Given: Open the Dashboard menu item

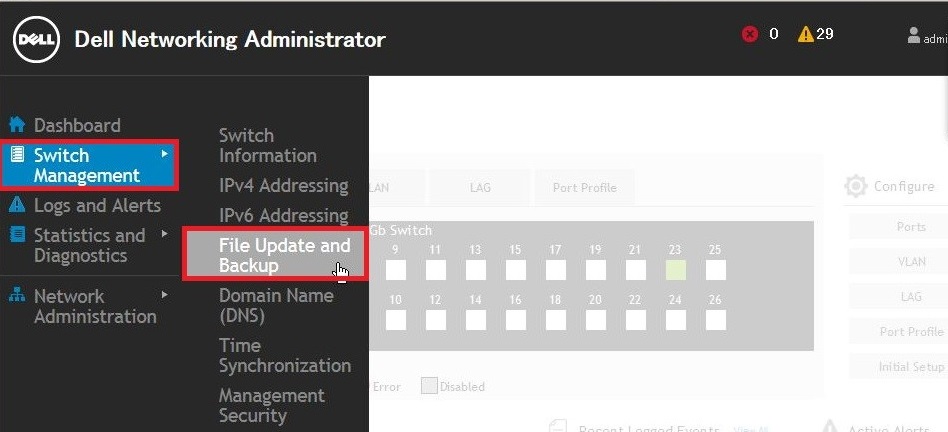Looking at the screenshot, I should point(77,126).
